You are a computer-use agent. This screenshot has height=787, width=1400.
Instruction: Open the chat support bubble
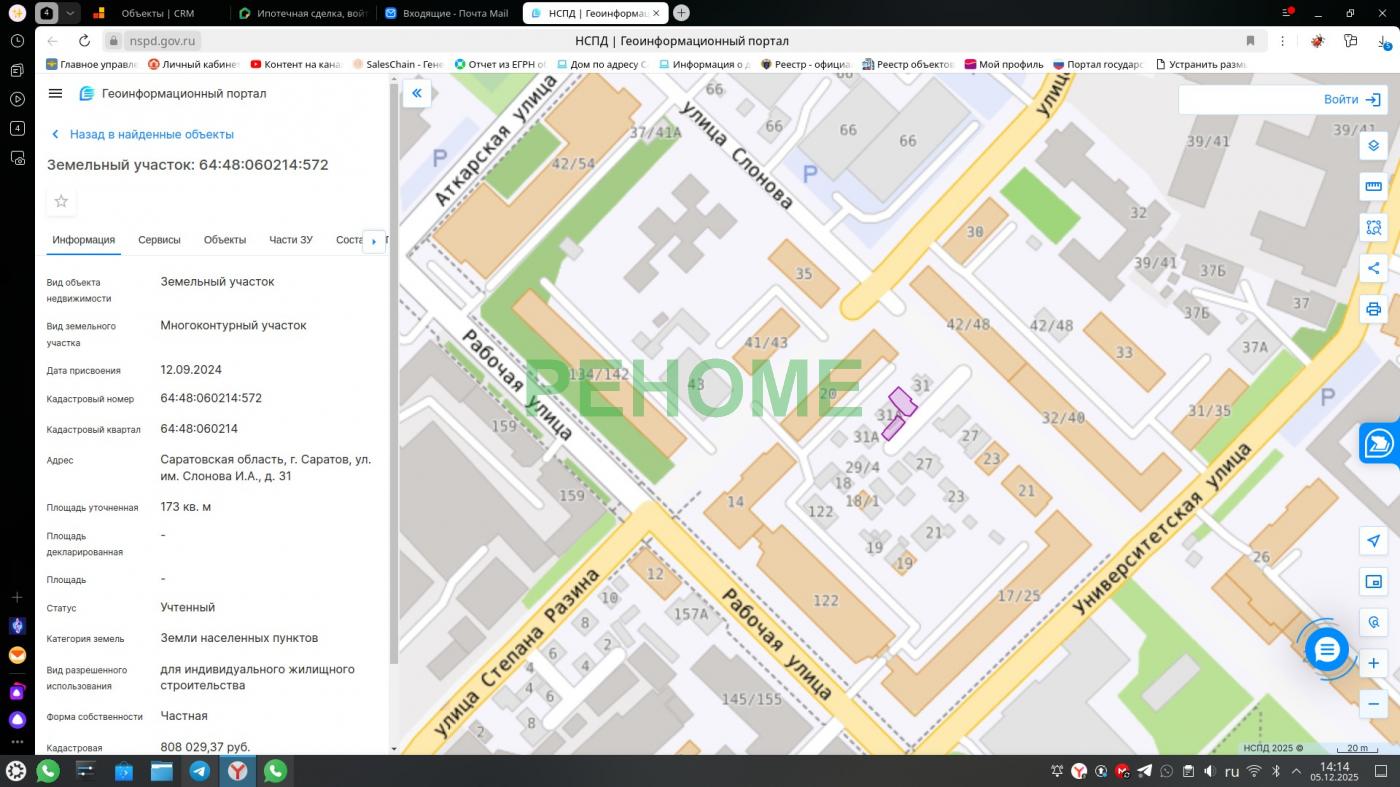1326,651
